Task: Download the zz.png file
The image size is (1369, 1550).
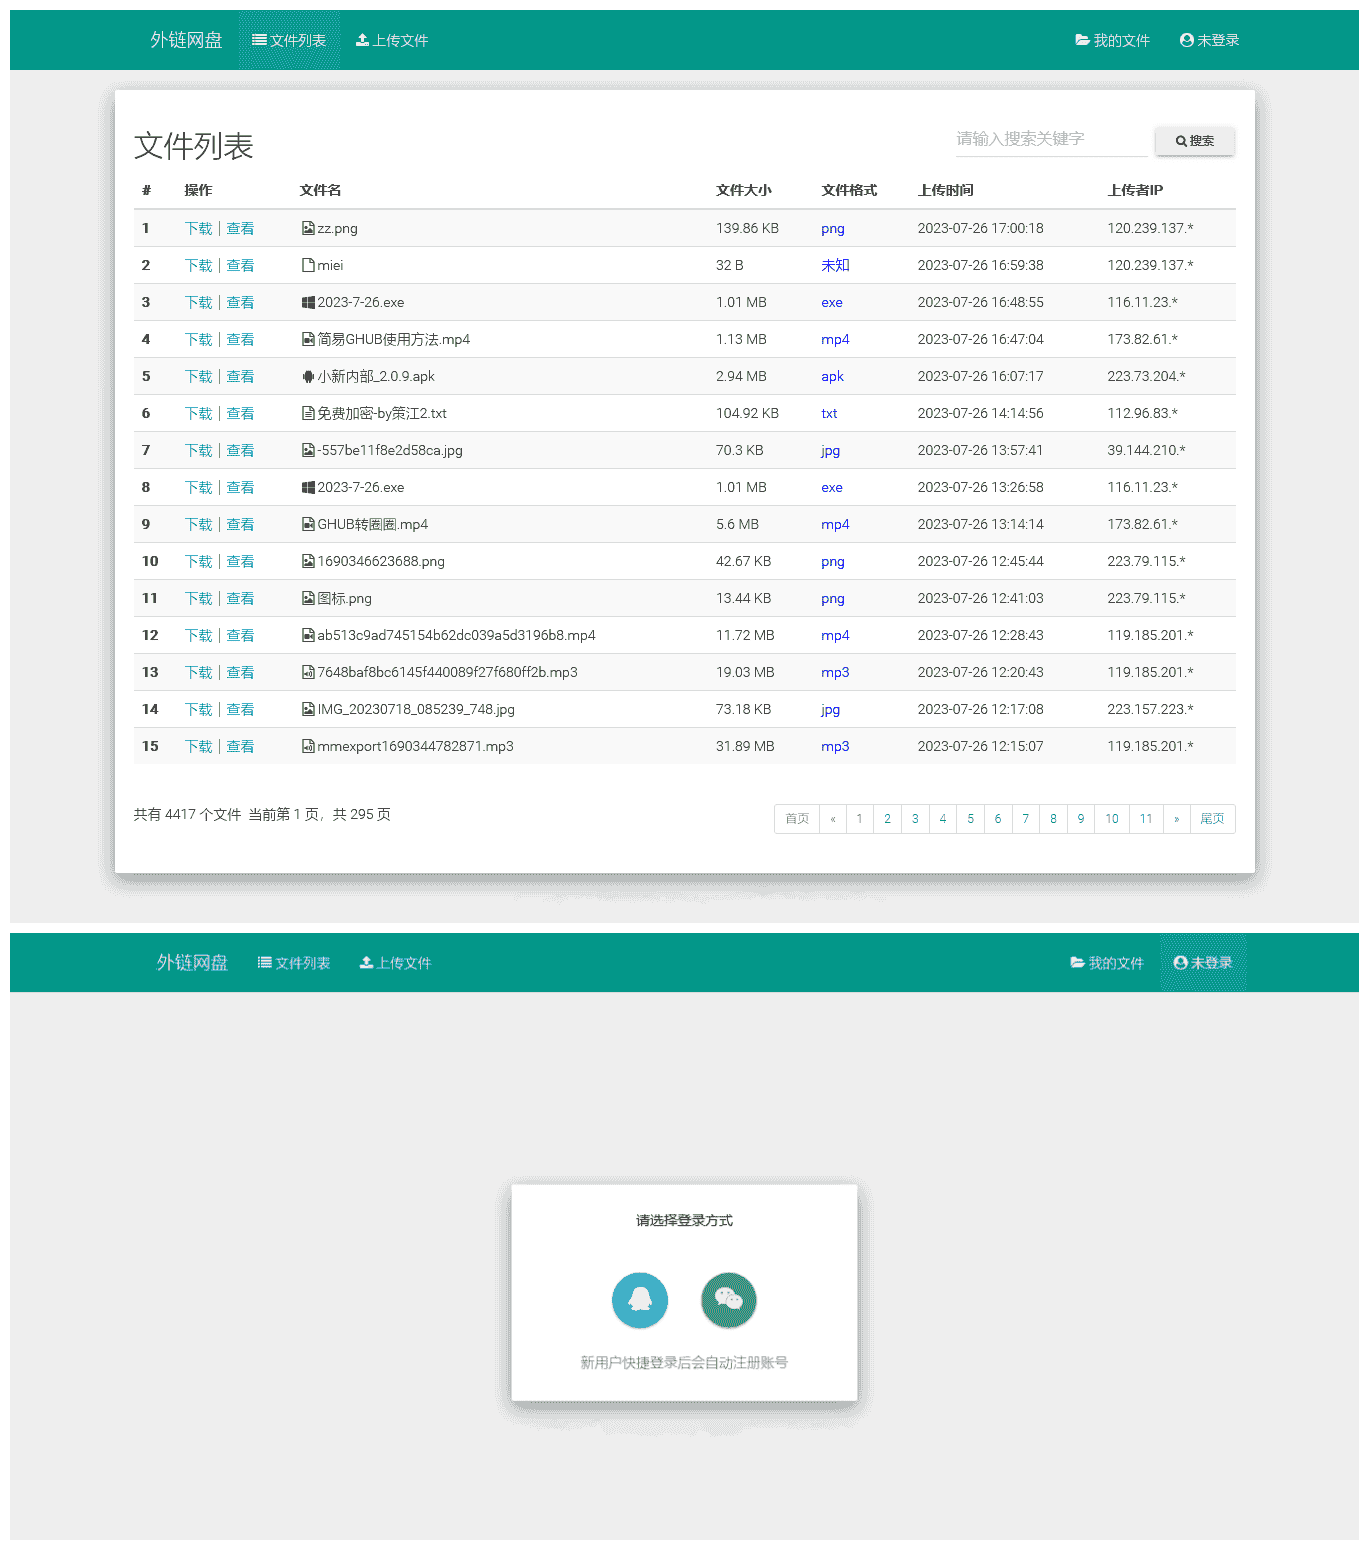Action: pyautogui.click(x=199, y=228)
